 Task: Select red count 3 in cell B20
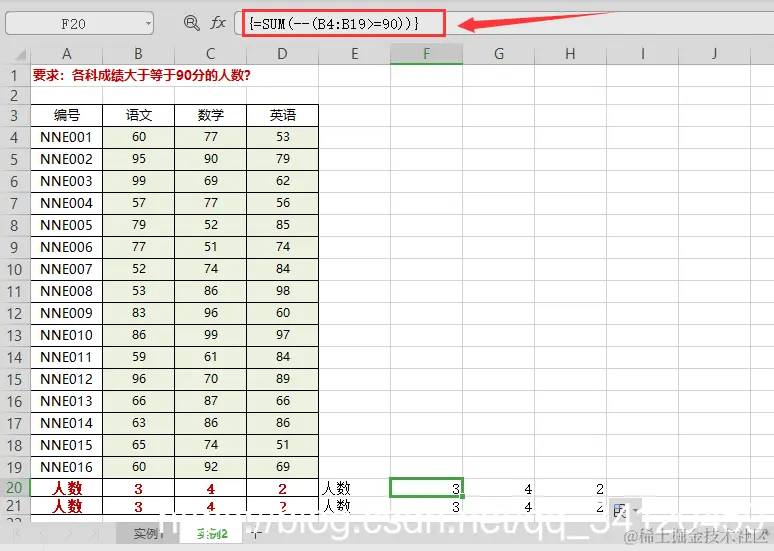point(139,488)
